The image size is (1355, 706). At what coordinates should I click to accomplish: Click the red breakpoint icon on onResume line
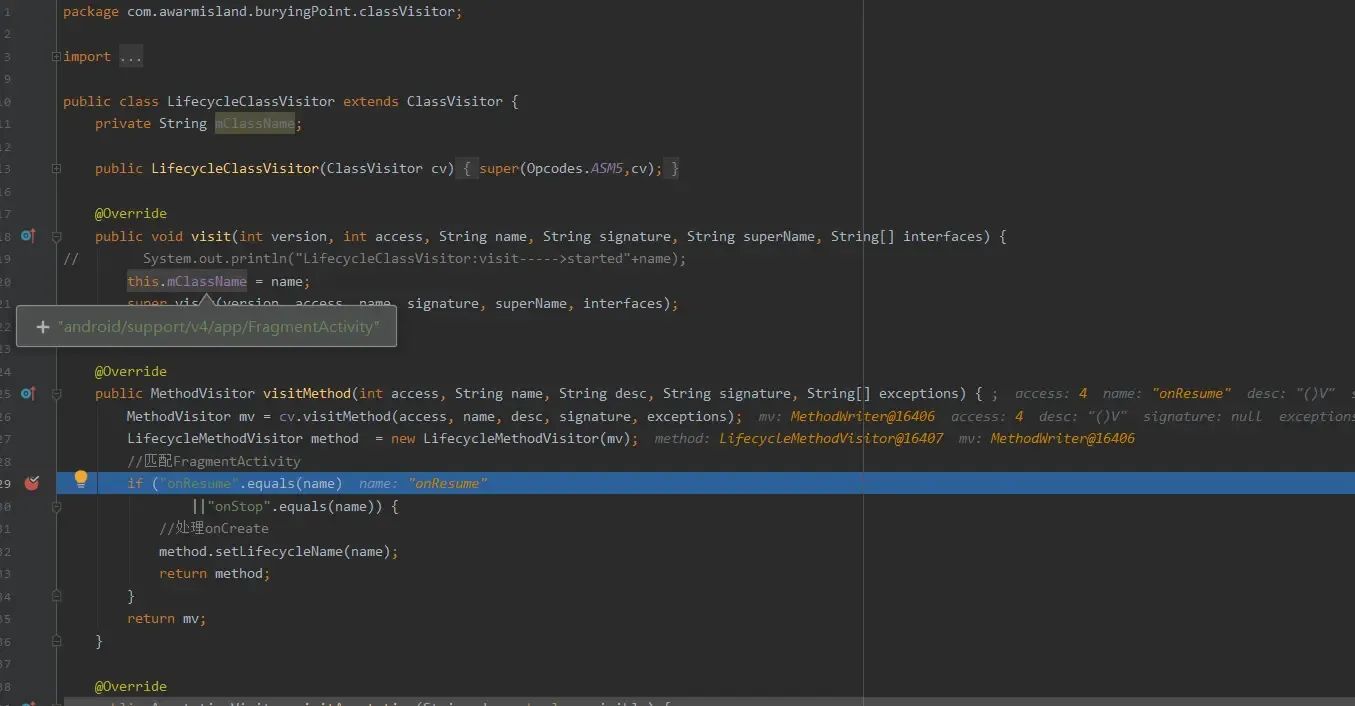point(31,483)
